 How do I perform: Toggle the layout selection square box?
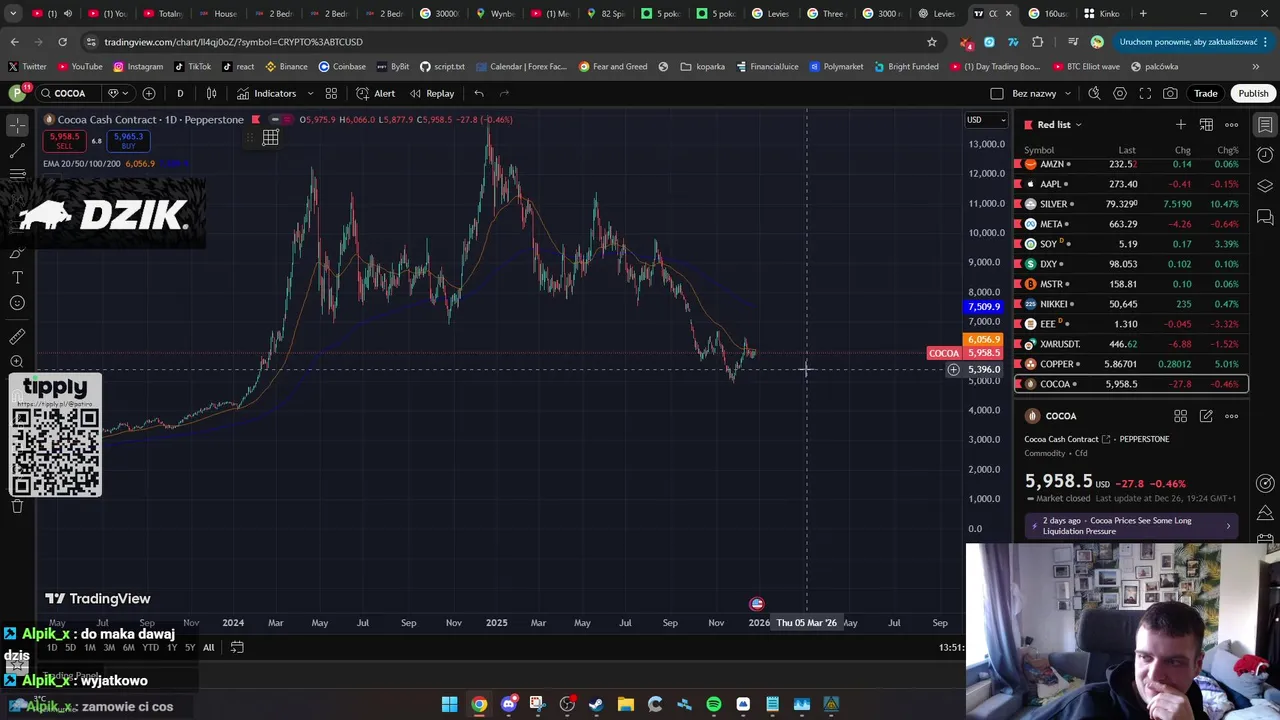point(996,93)
